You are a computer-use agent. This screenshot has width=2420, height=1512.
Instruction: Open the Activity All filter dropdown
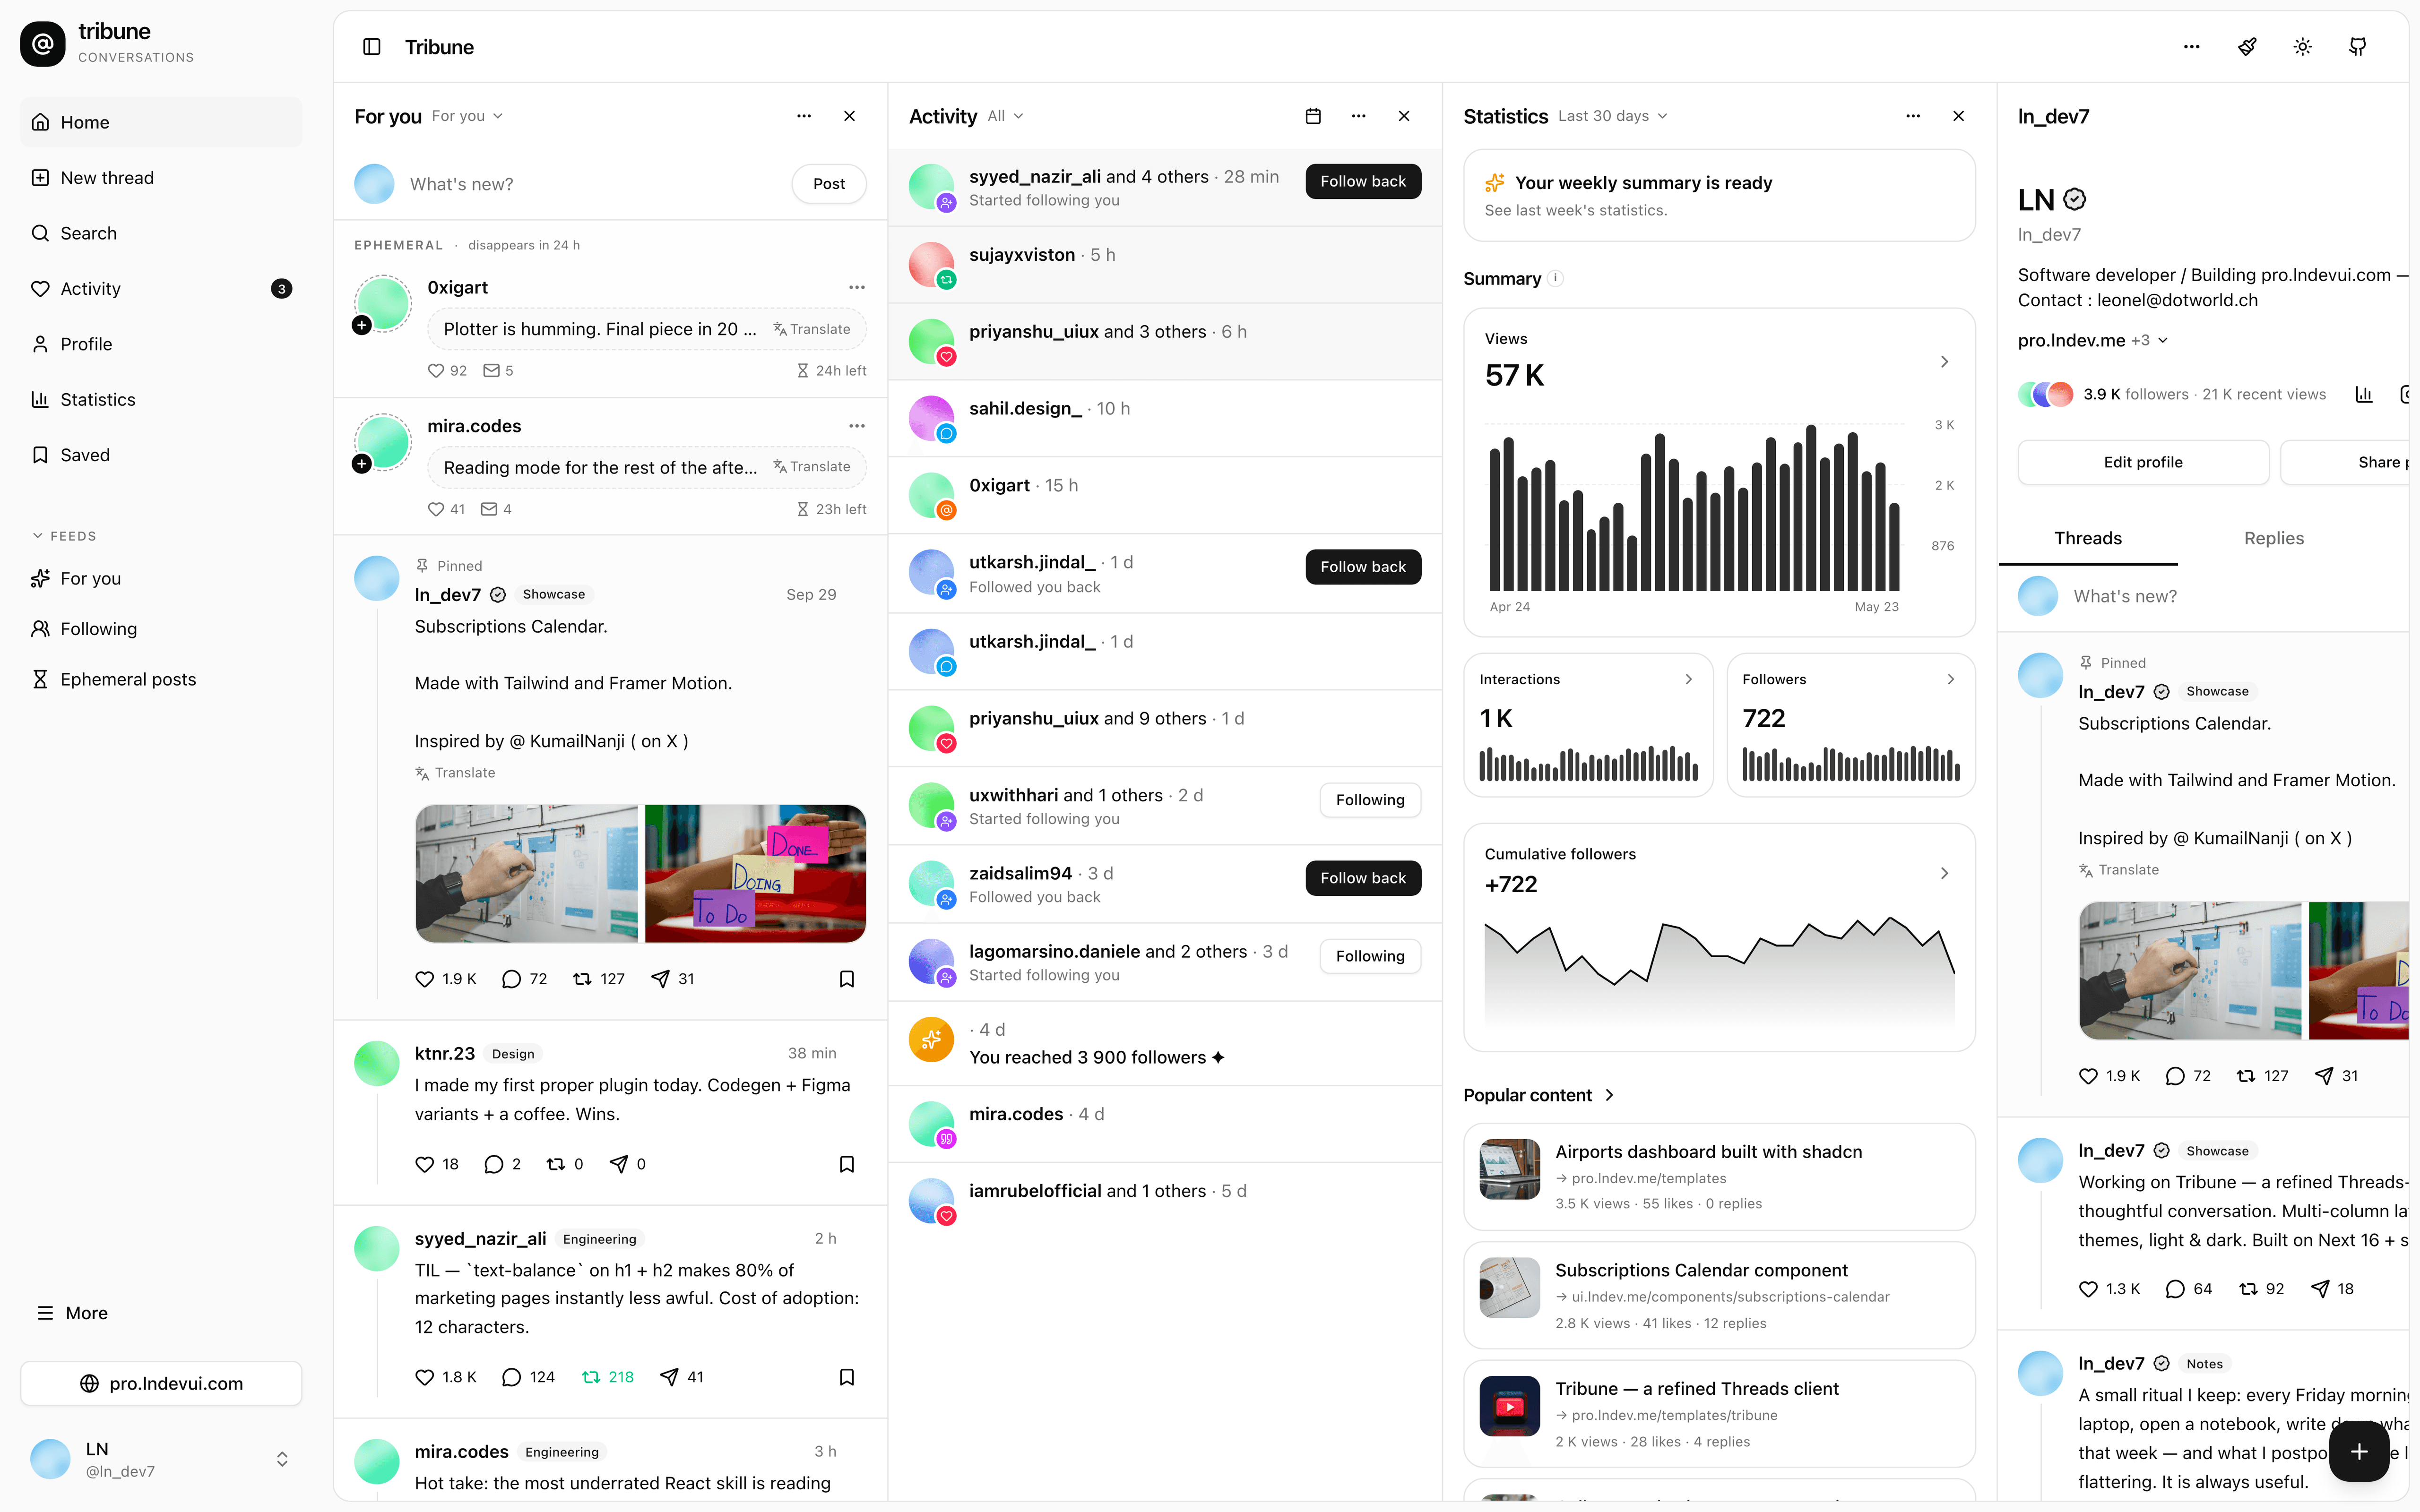pos(1005,116)
